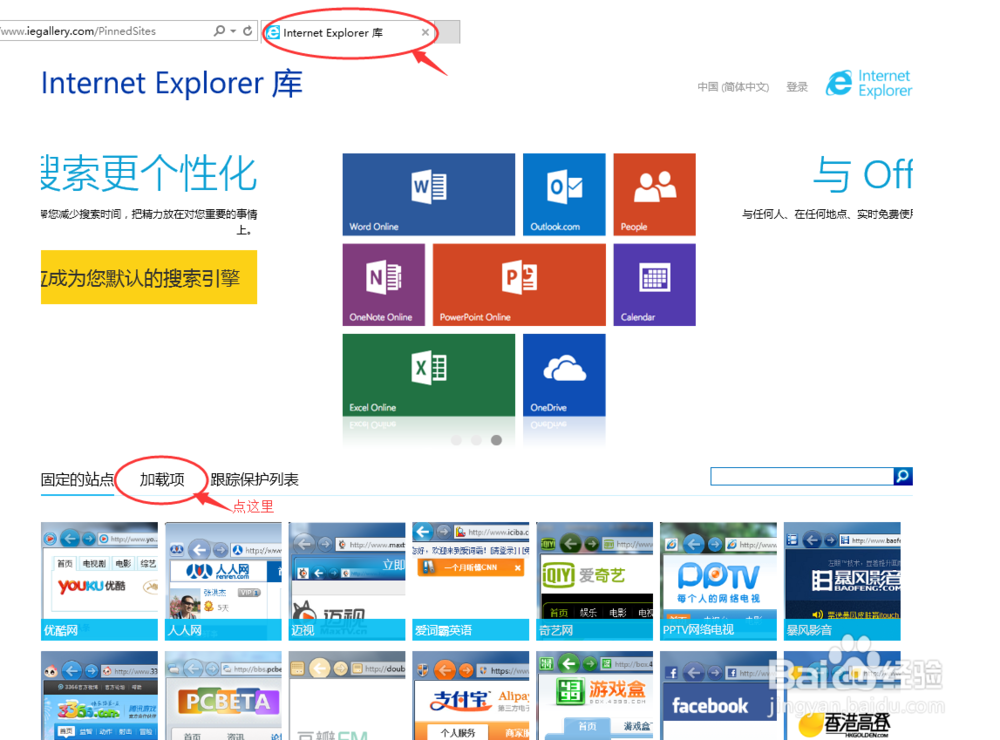Click the address bar search magnifier icon

(219, 31)
